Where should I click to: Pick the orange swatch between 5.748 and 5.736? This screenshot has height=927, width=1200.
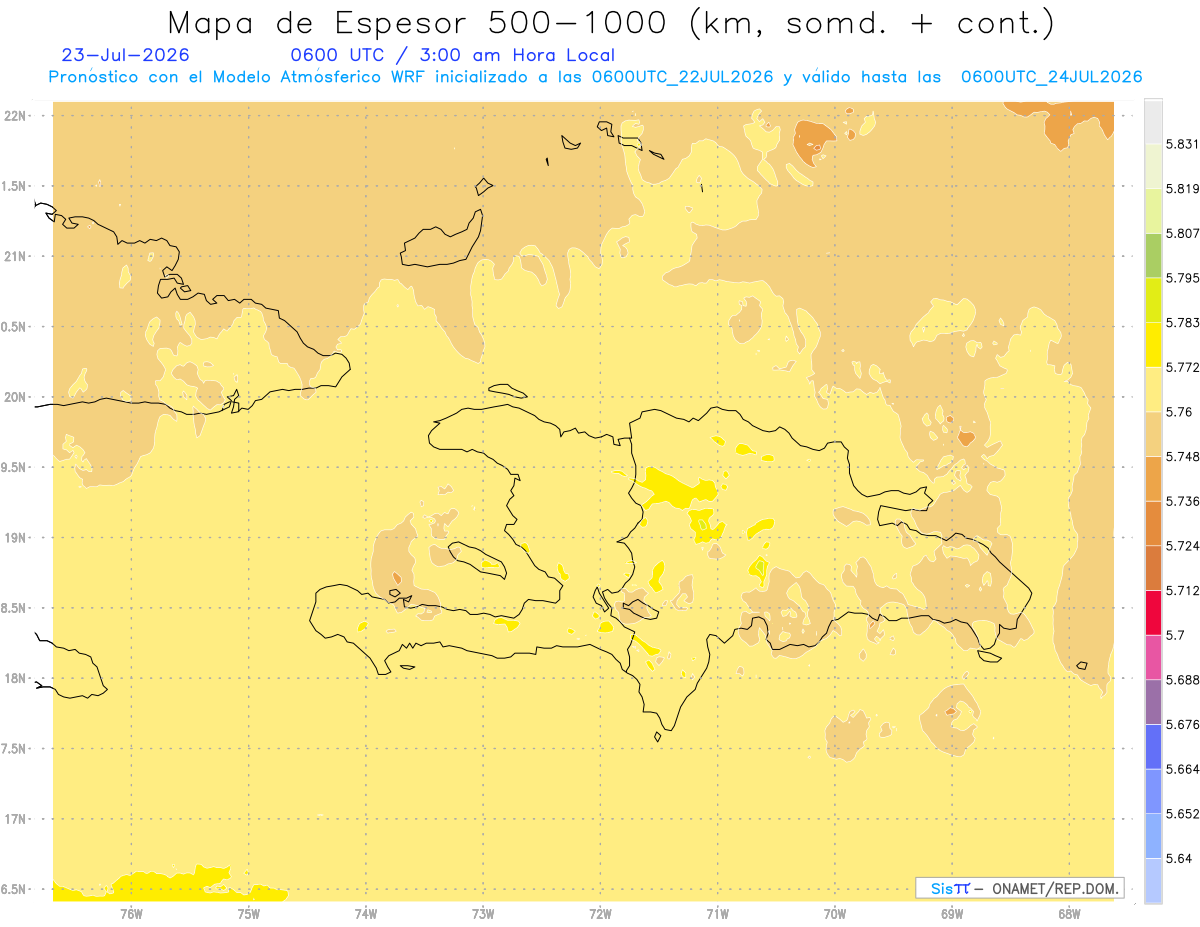[x=1153, y=479]
